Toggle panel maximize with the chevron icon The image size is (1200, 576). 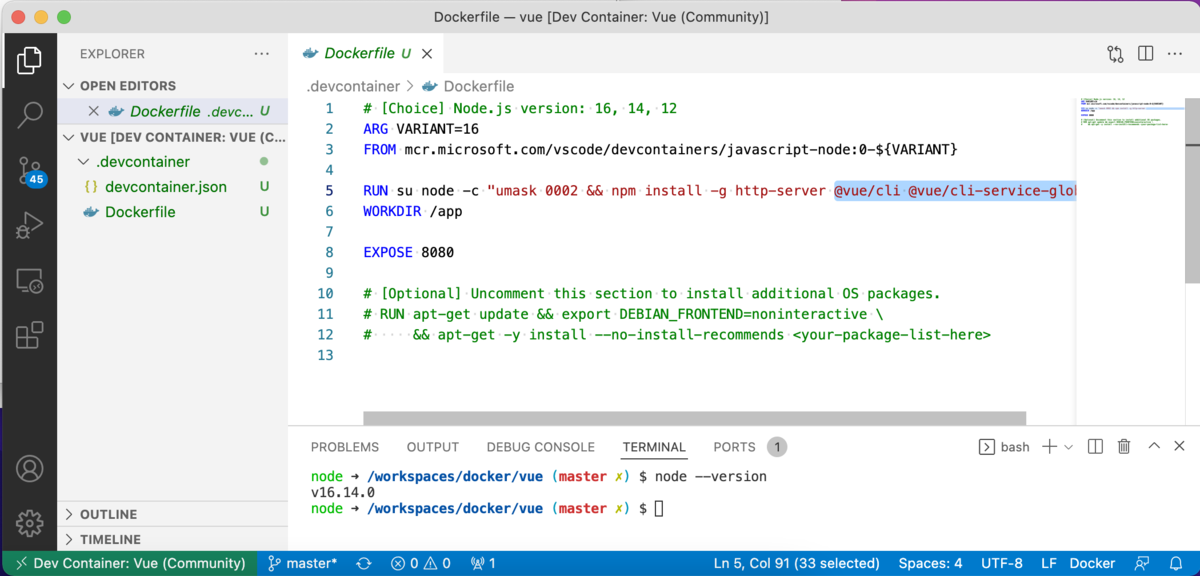(x=1152, y=446)
